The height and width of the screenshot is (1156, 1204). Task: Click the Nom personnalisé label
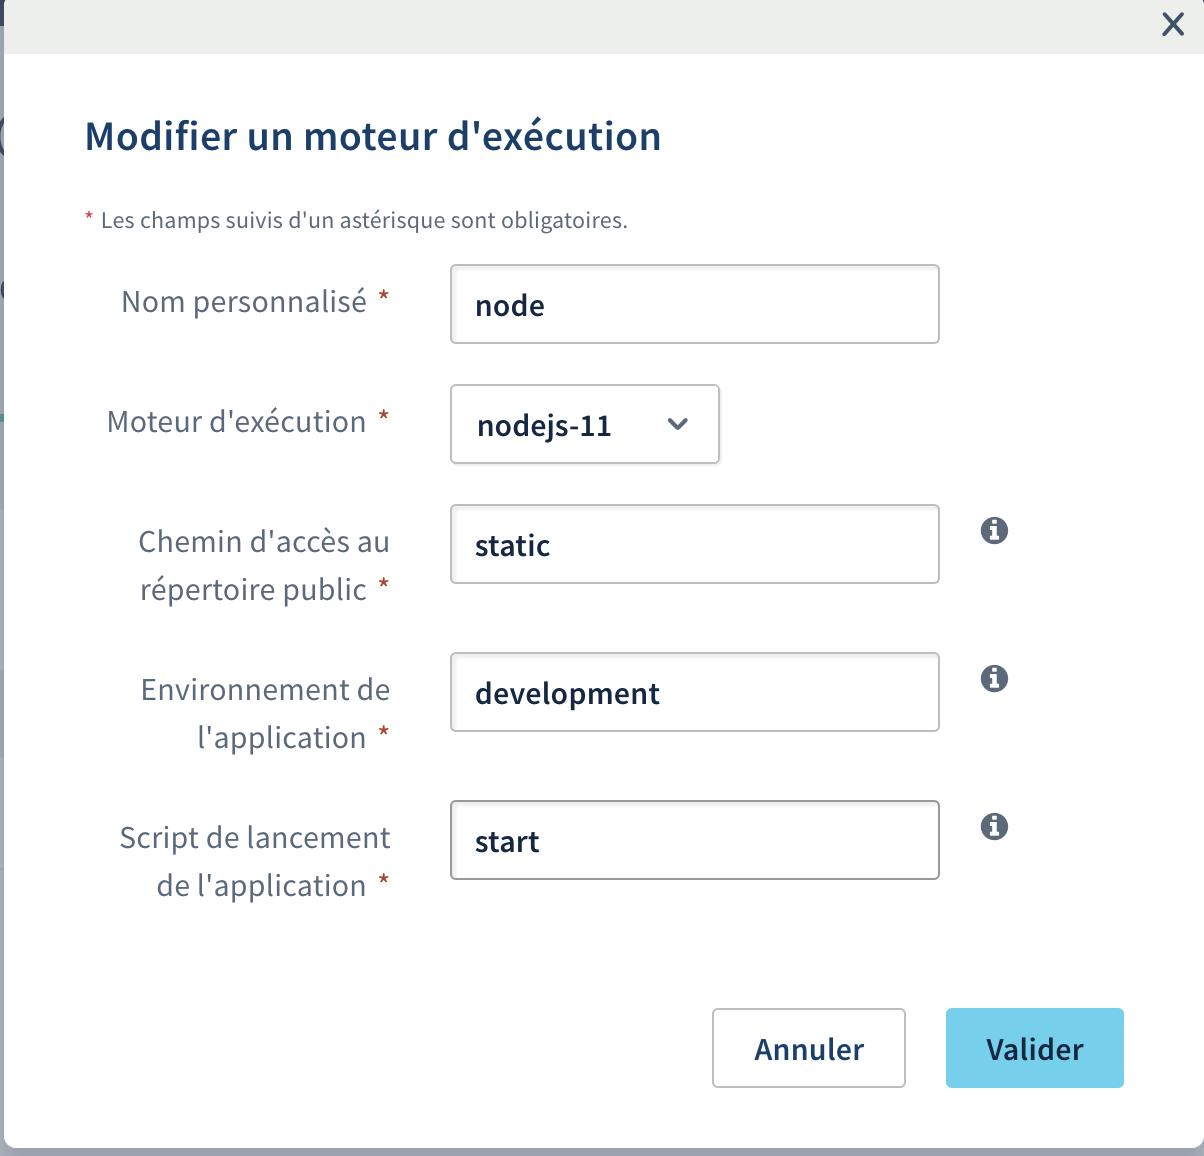pyautogui.click(x=244, y=302)
